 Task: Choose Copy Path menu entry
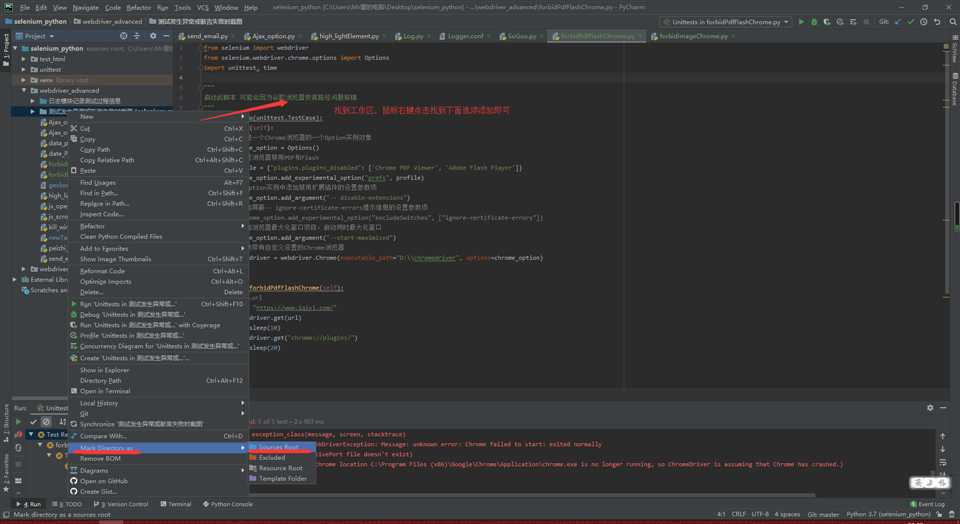coord(159,149)
